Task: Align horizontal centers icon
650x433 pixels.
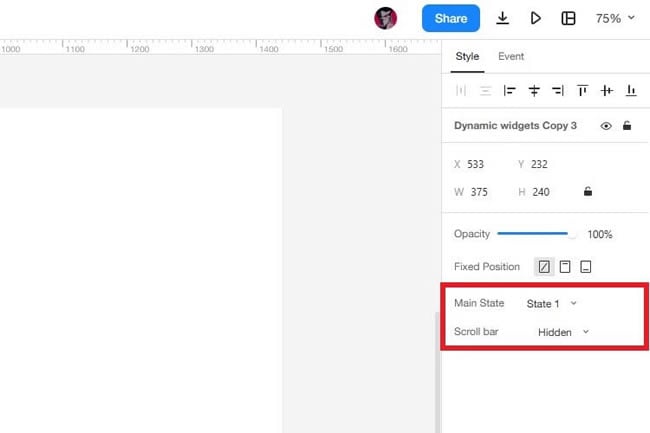Action: tap(534, 90)
